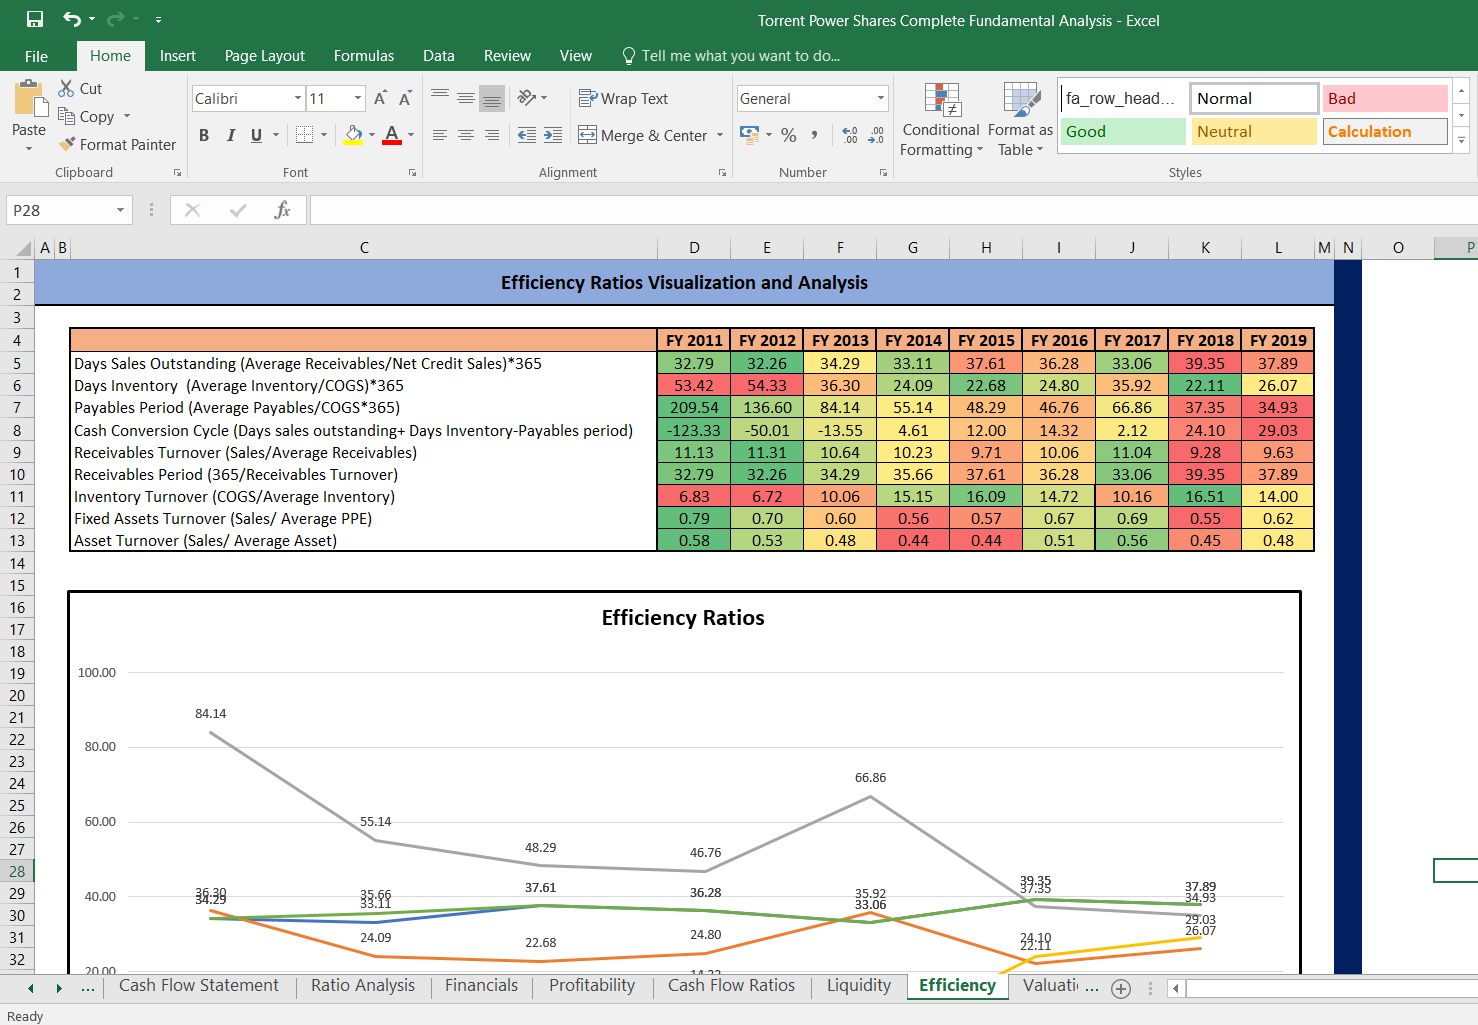Click the Cut scissors icon
Viewport: 1478px width, 1025px height.
(66, 88)
